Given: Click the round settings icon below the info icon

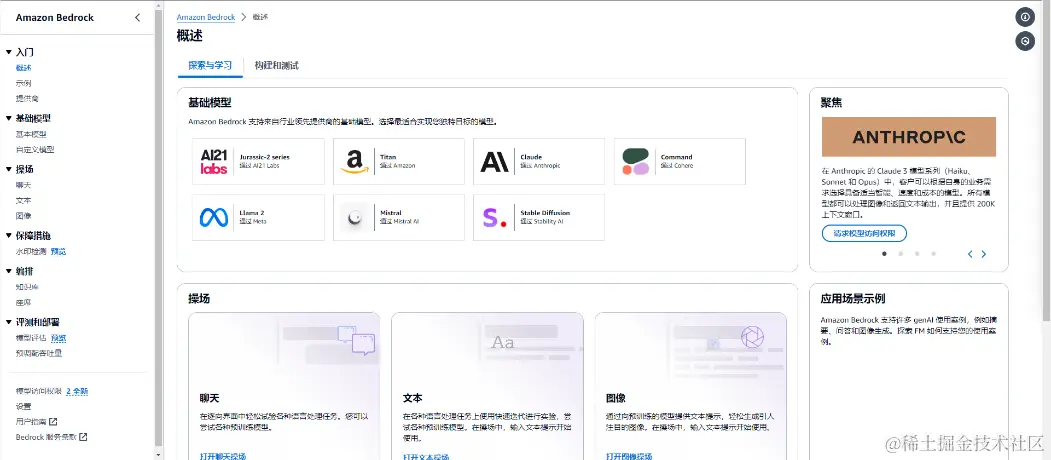Looking at the screenshot, I should point(1025,42).
